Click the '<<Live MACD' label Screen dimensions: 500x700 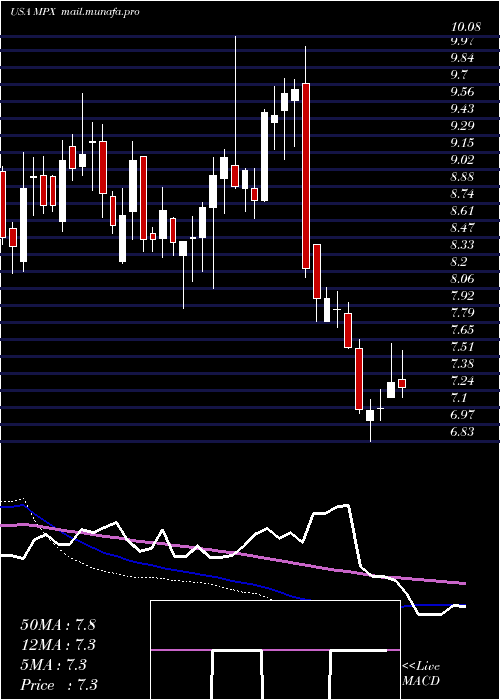[x=421, y=674]
